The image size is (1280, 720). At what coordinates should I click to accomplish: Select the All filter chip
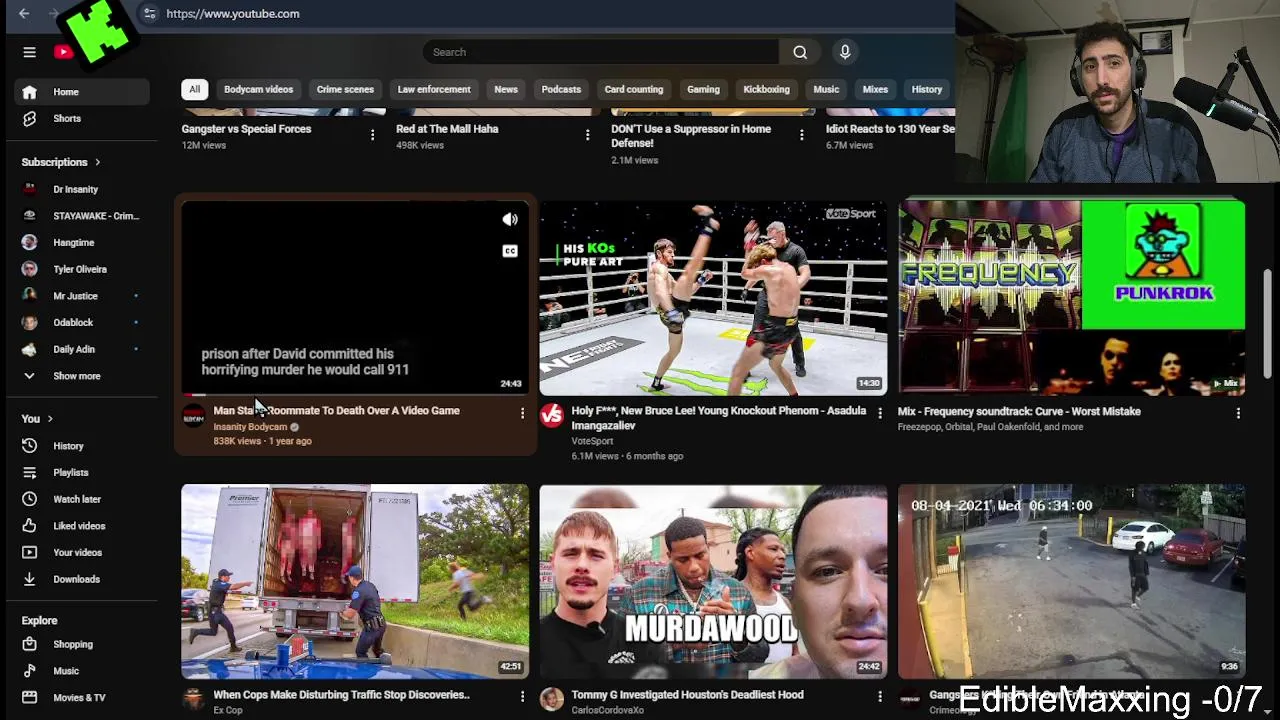click(194, 89)
